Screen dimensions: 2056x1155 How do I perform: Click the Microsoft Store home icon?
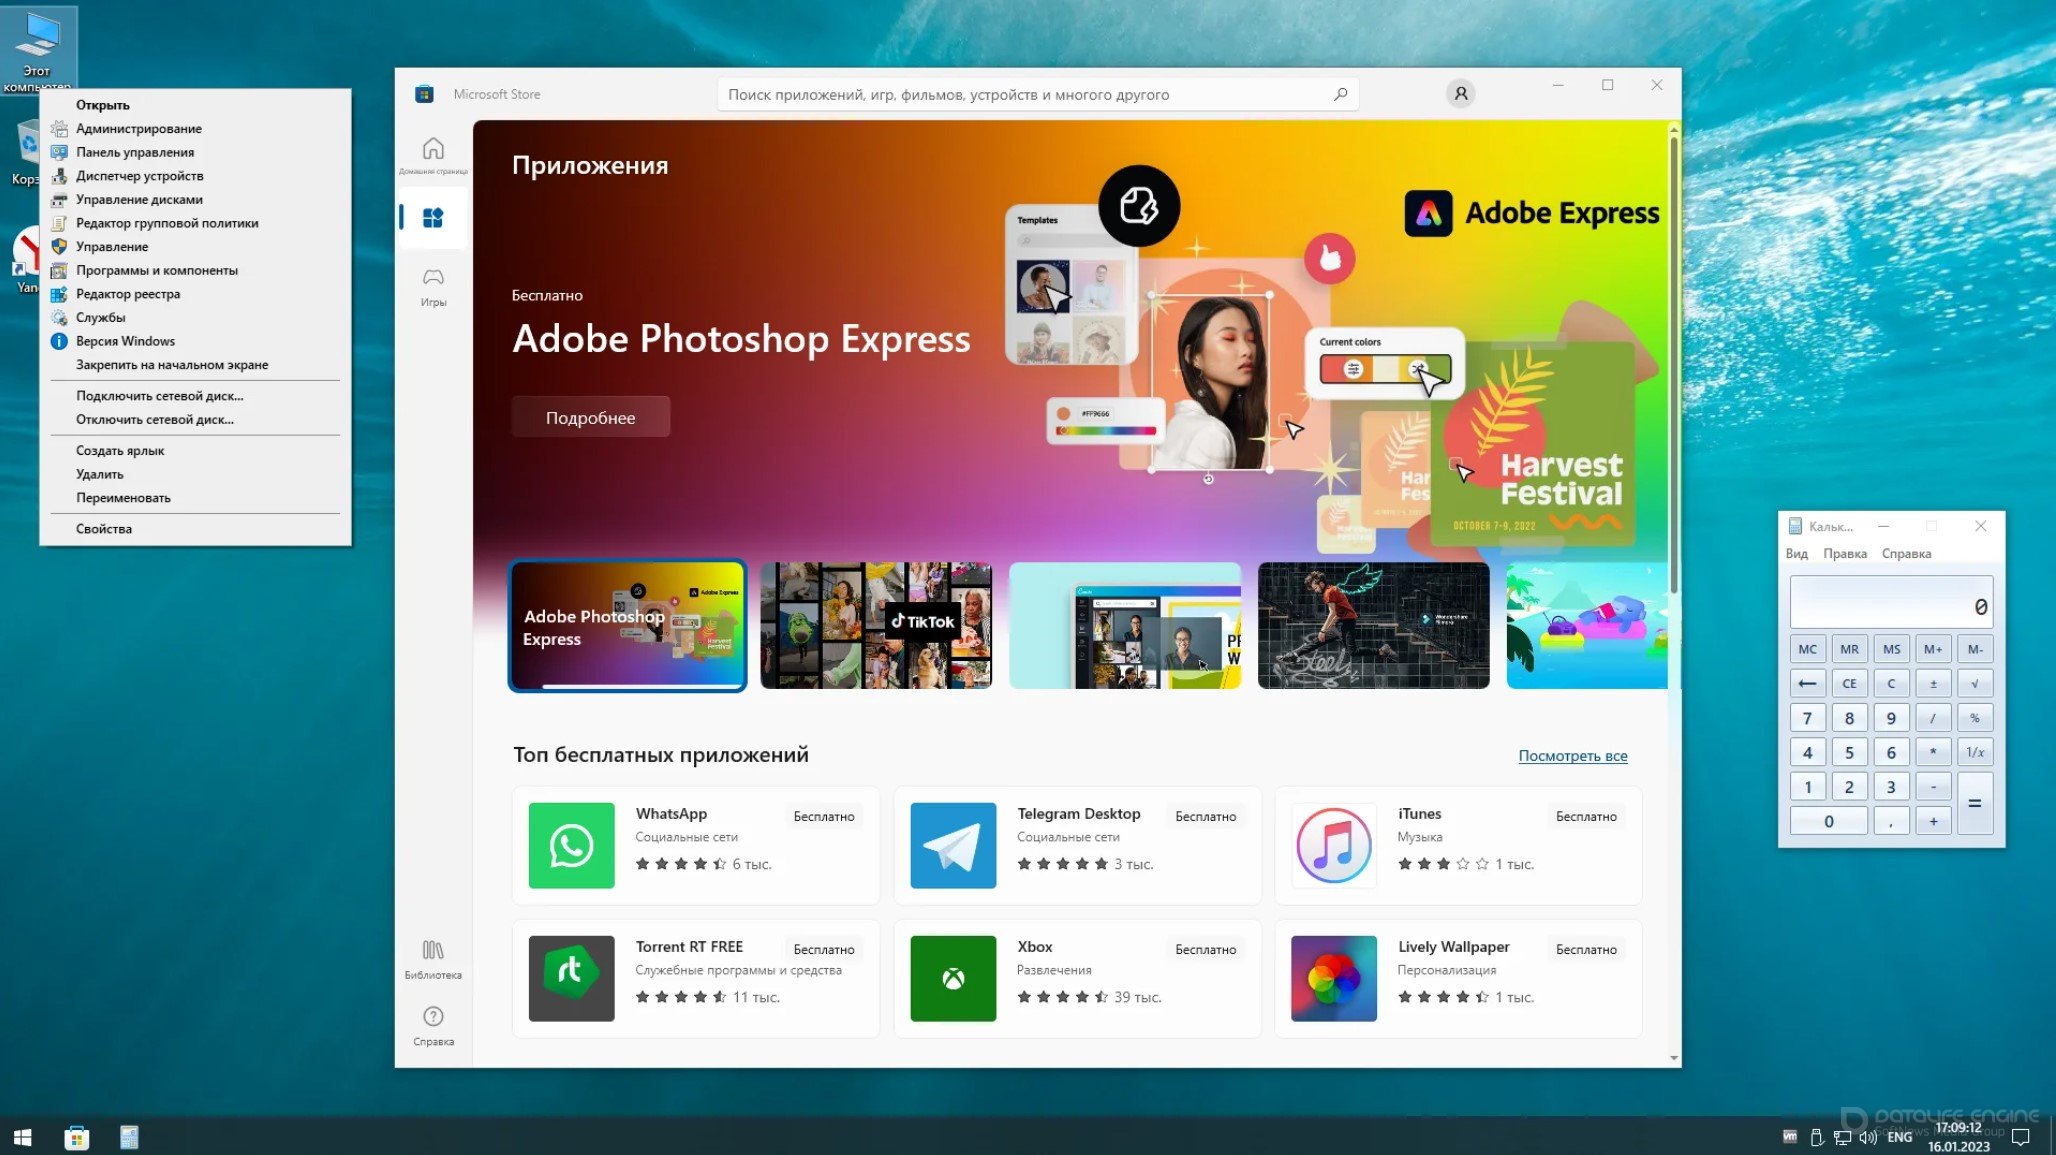[x=432, y=147]
